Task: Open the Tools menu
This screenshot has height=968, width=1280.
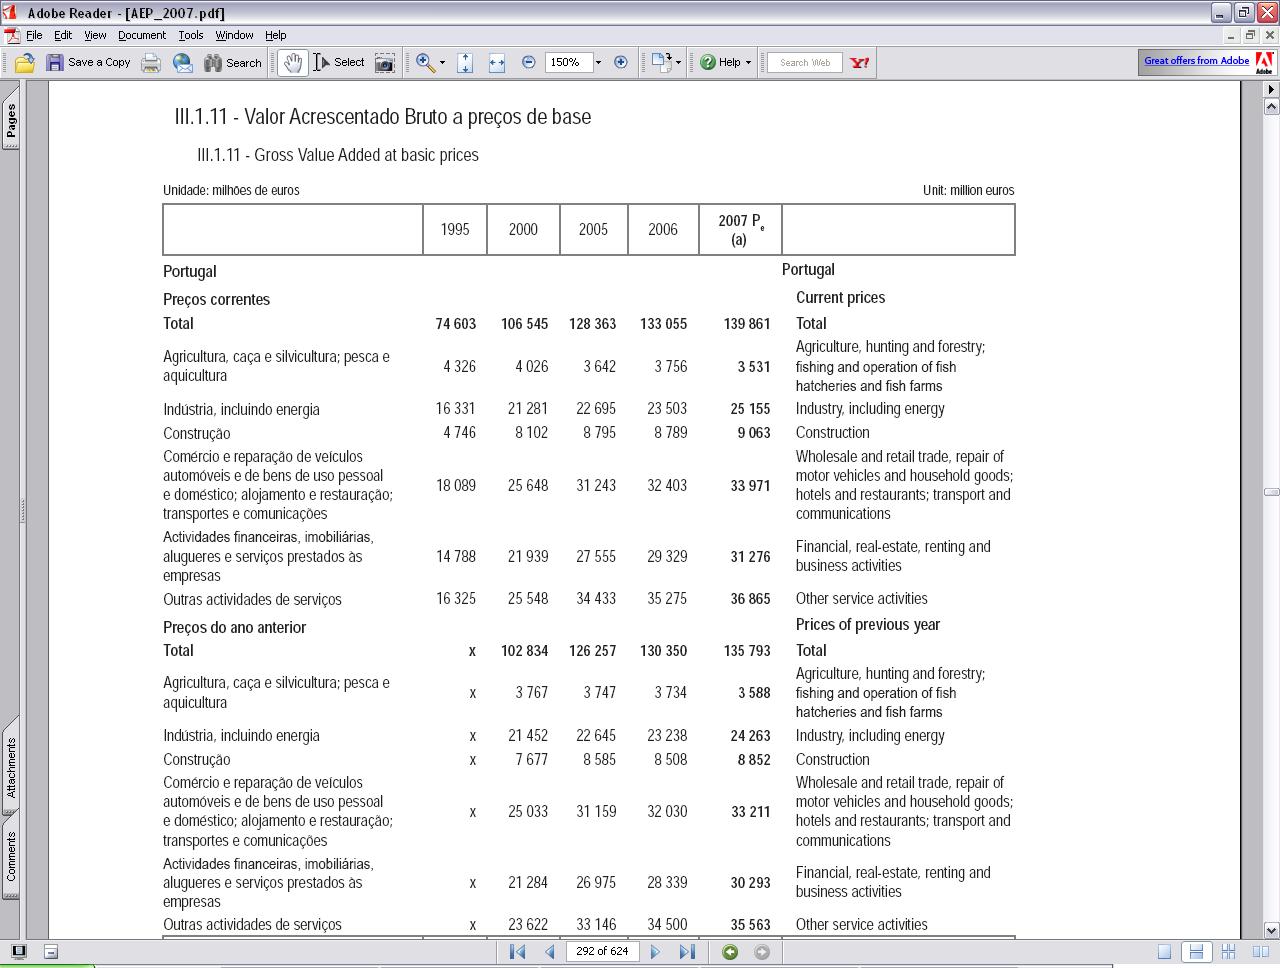Action: click(191, 35)
